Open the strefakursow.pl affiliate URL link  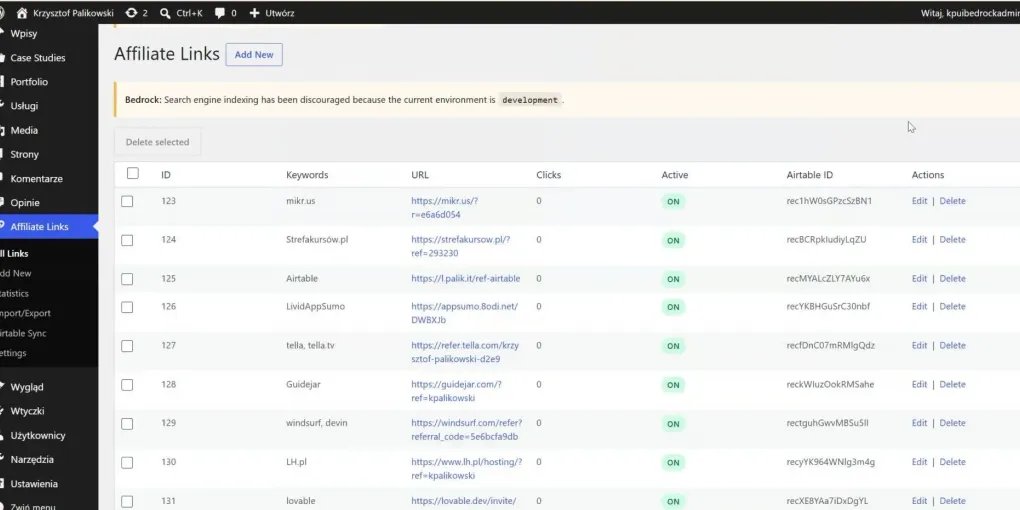pyautogui.click(x=461, y=246)
